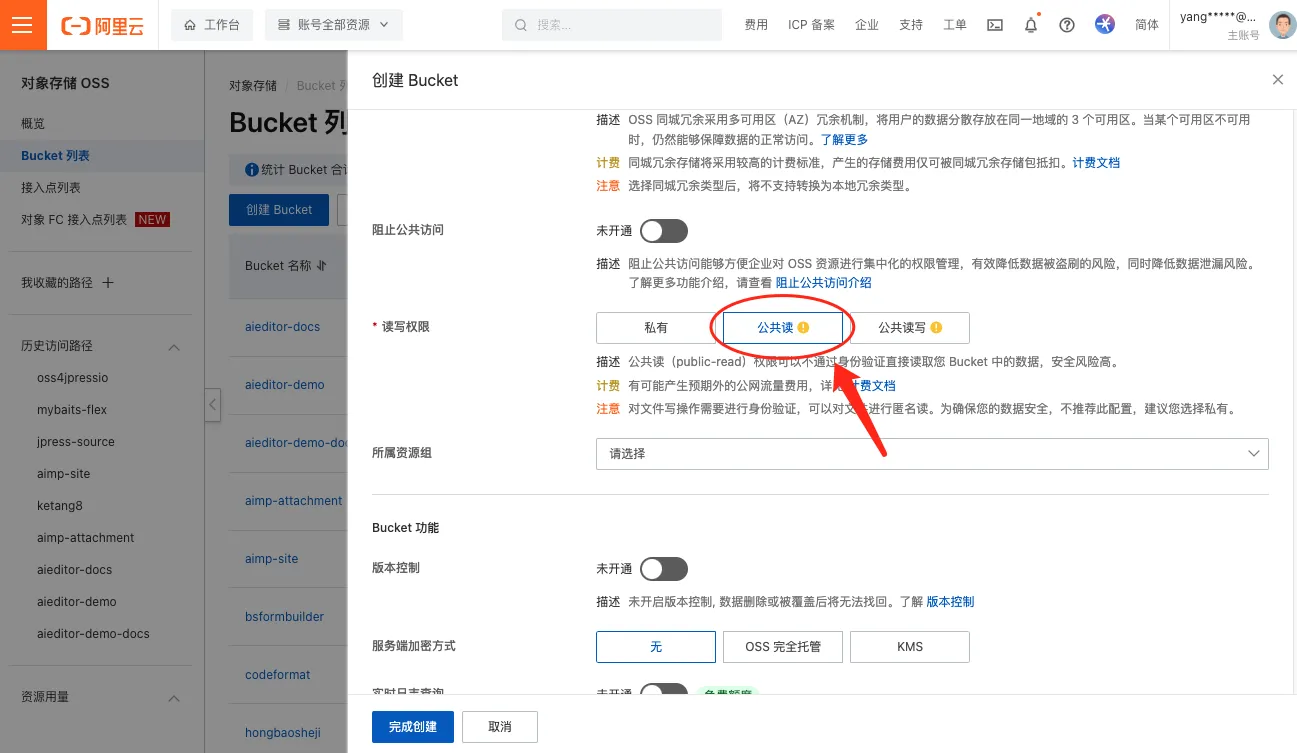
Task: Click the Alibaba Cloud logo
Action: (102, 25)
